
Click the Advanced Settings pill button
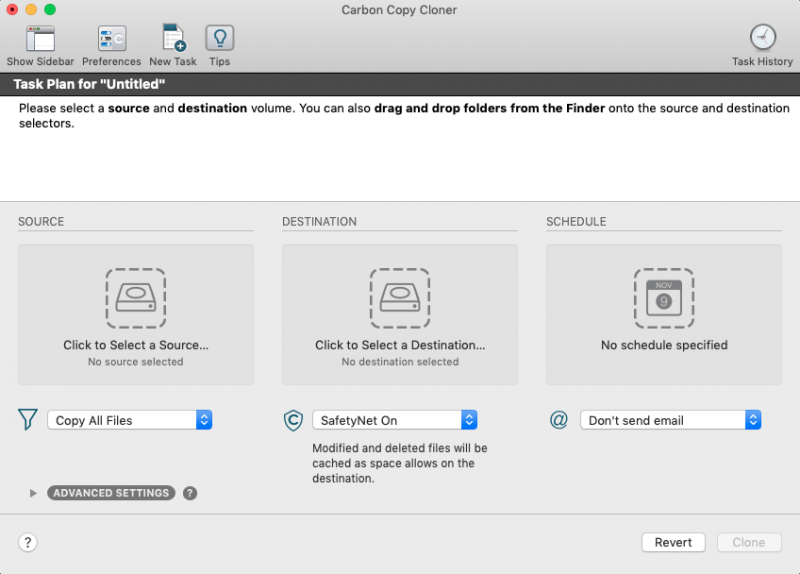click(111, 493)
